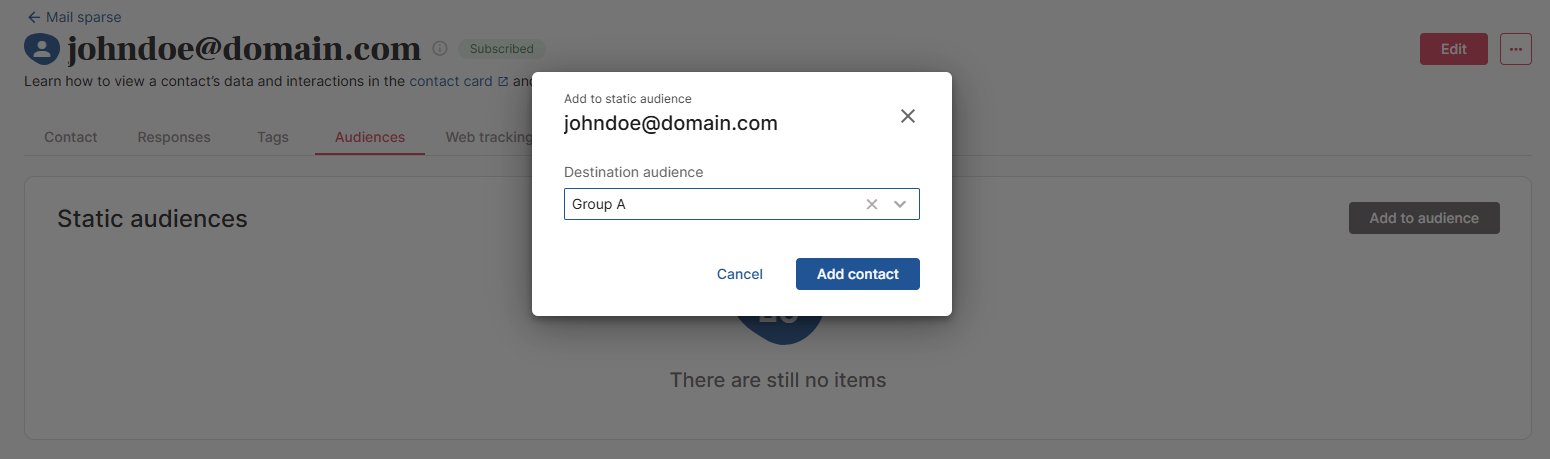Click the Add to audience button

(1423, 218)
